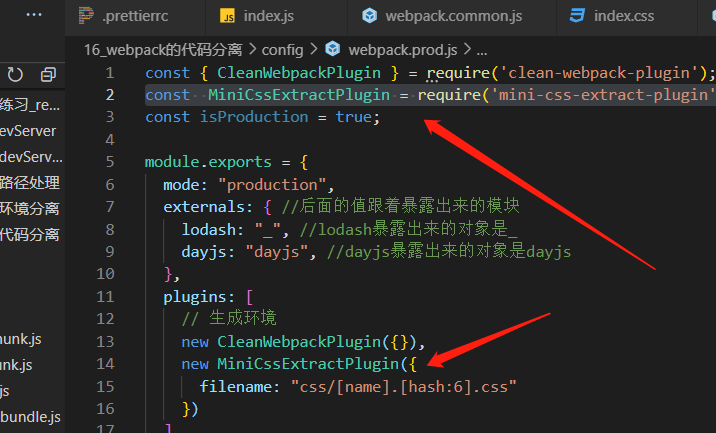Open the bundle.js file in explorer

click(x=31, y=417)
